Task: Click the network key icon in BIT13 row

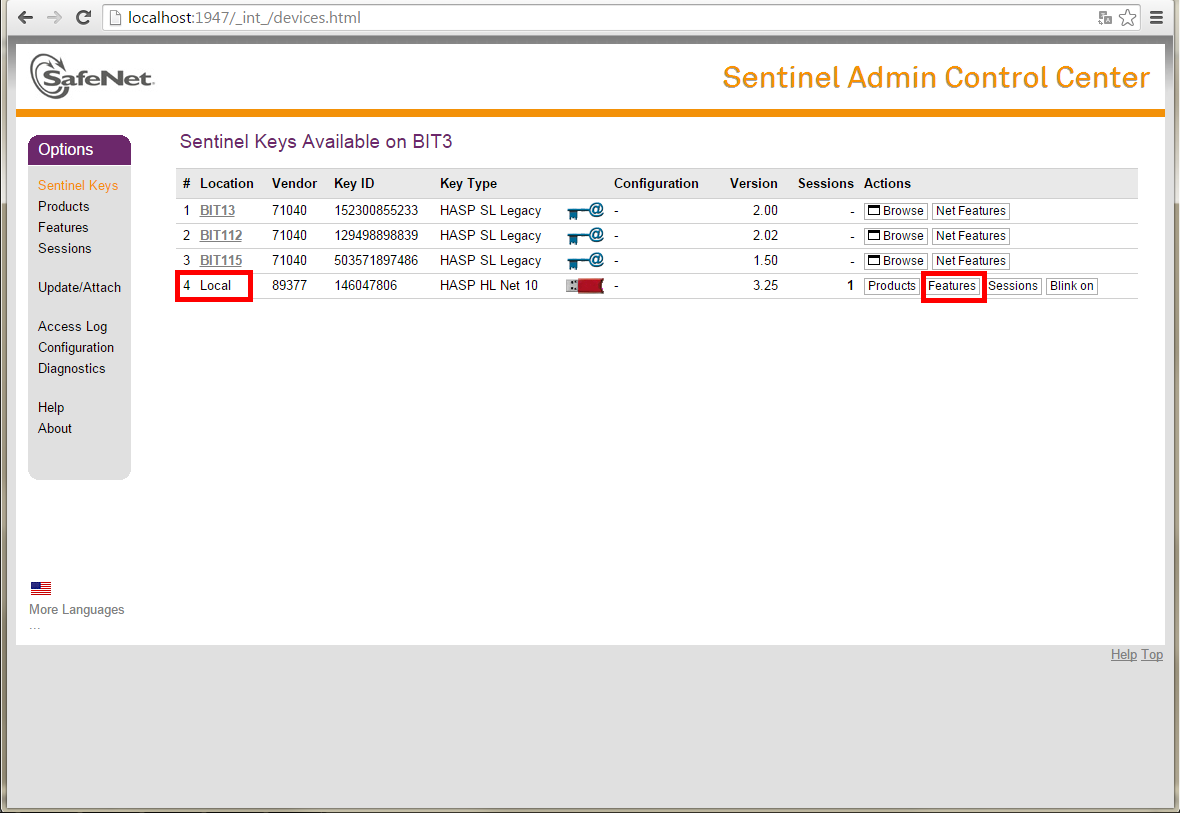Action: tap(585, 211)
